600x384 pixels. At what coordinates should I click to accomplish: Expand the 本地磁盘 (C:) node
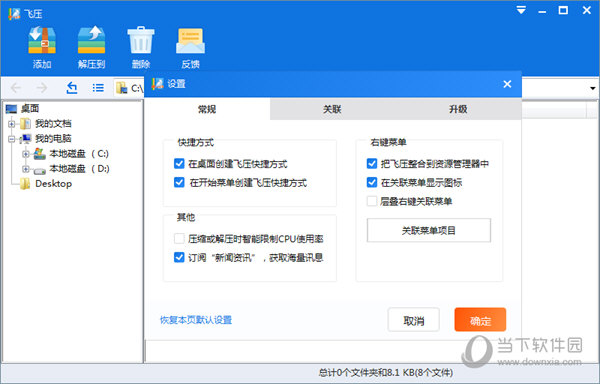(26, 154)
